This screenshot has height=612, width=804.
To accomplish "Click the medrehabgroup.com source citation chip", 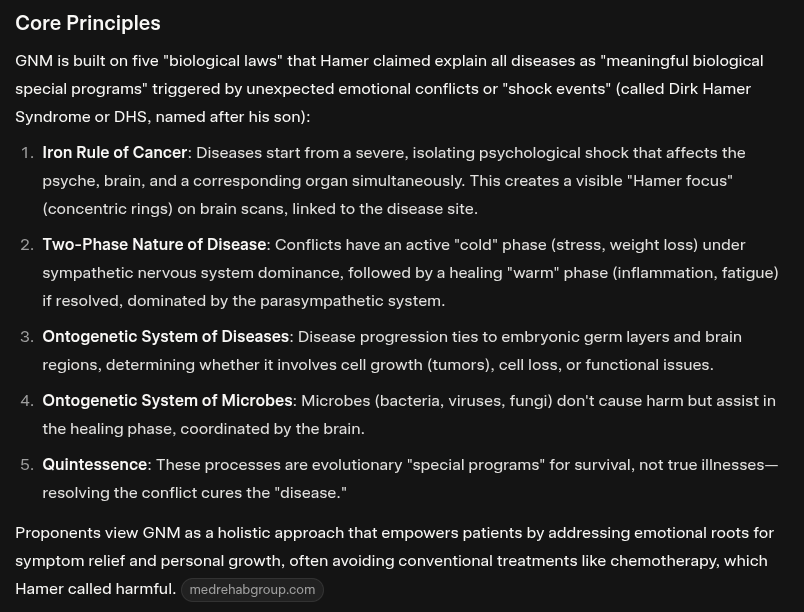I will point(252,590).
